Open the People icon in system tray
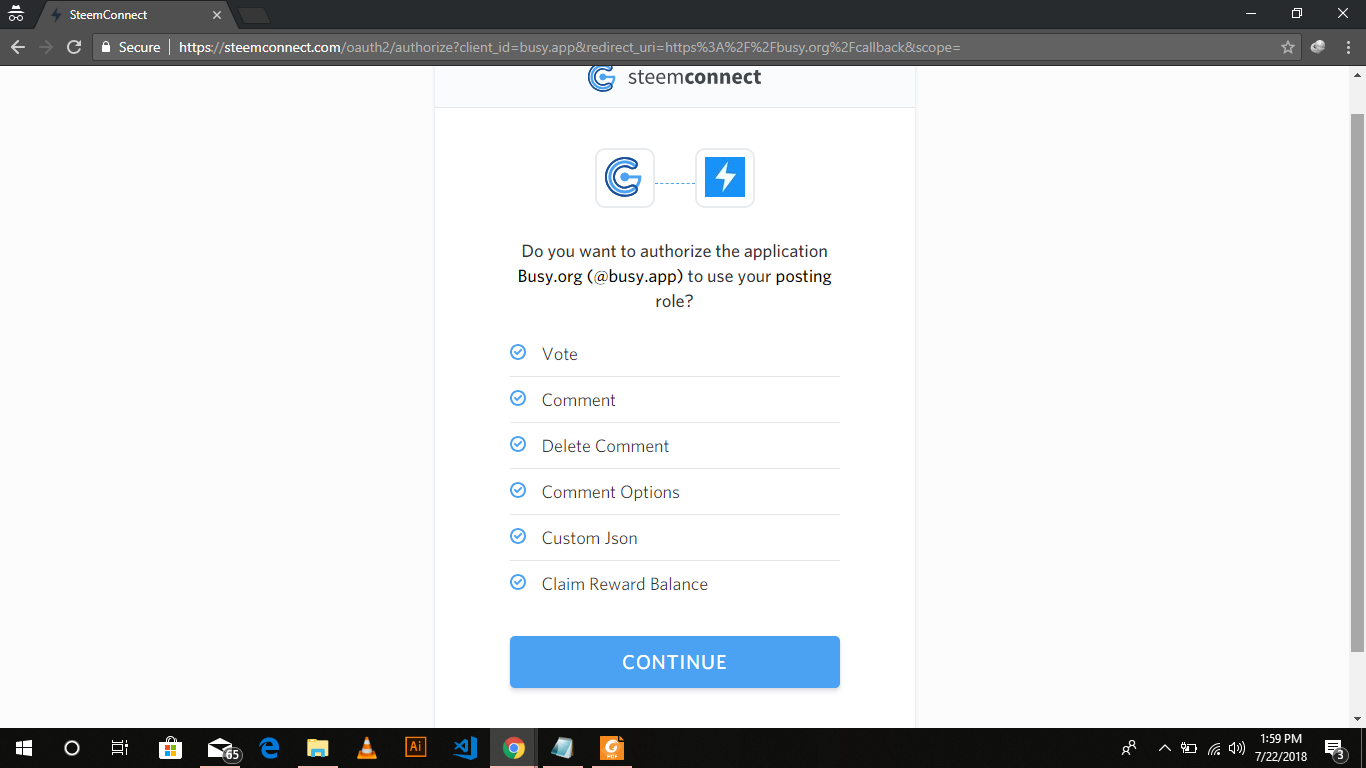Viewport: 1366px width, 768px height. click(1129, 748)
